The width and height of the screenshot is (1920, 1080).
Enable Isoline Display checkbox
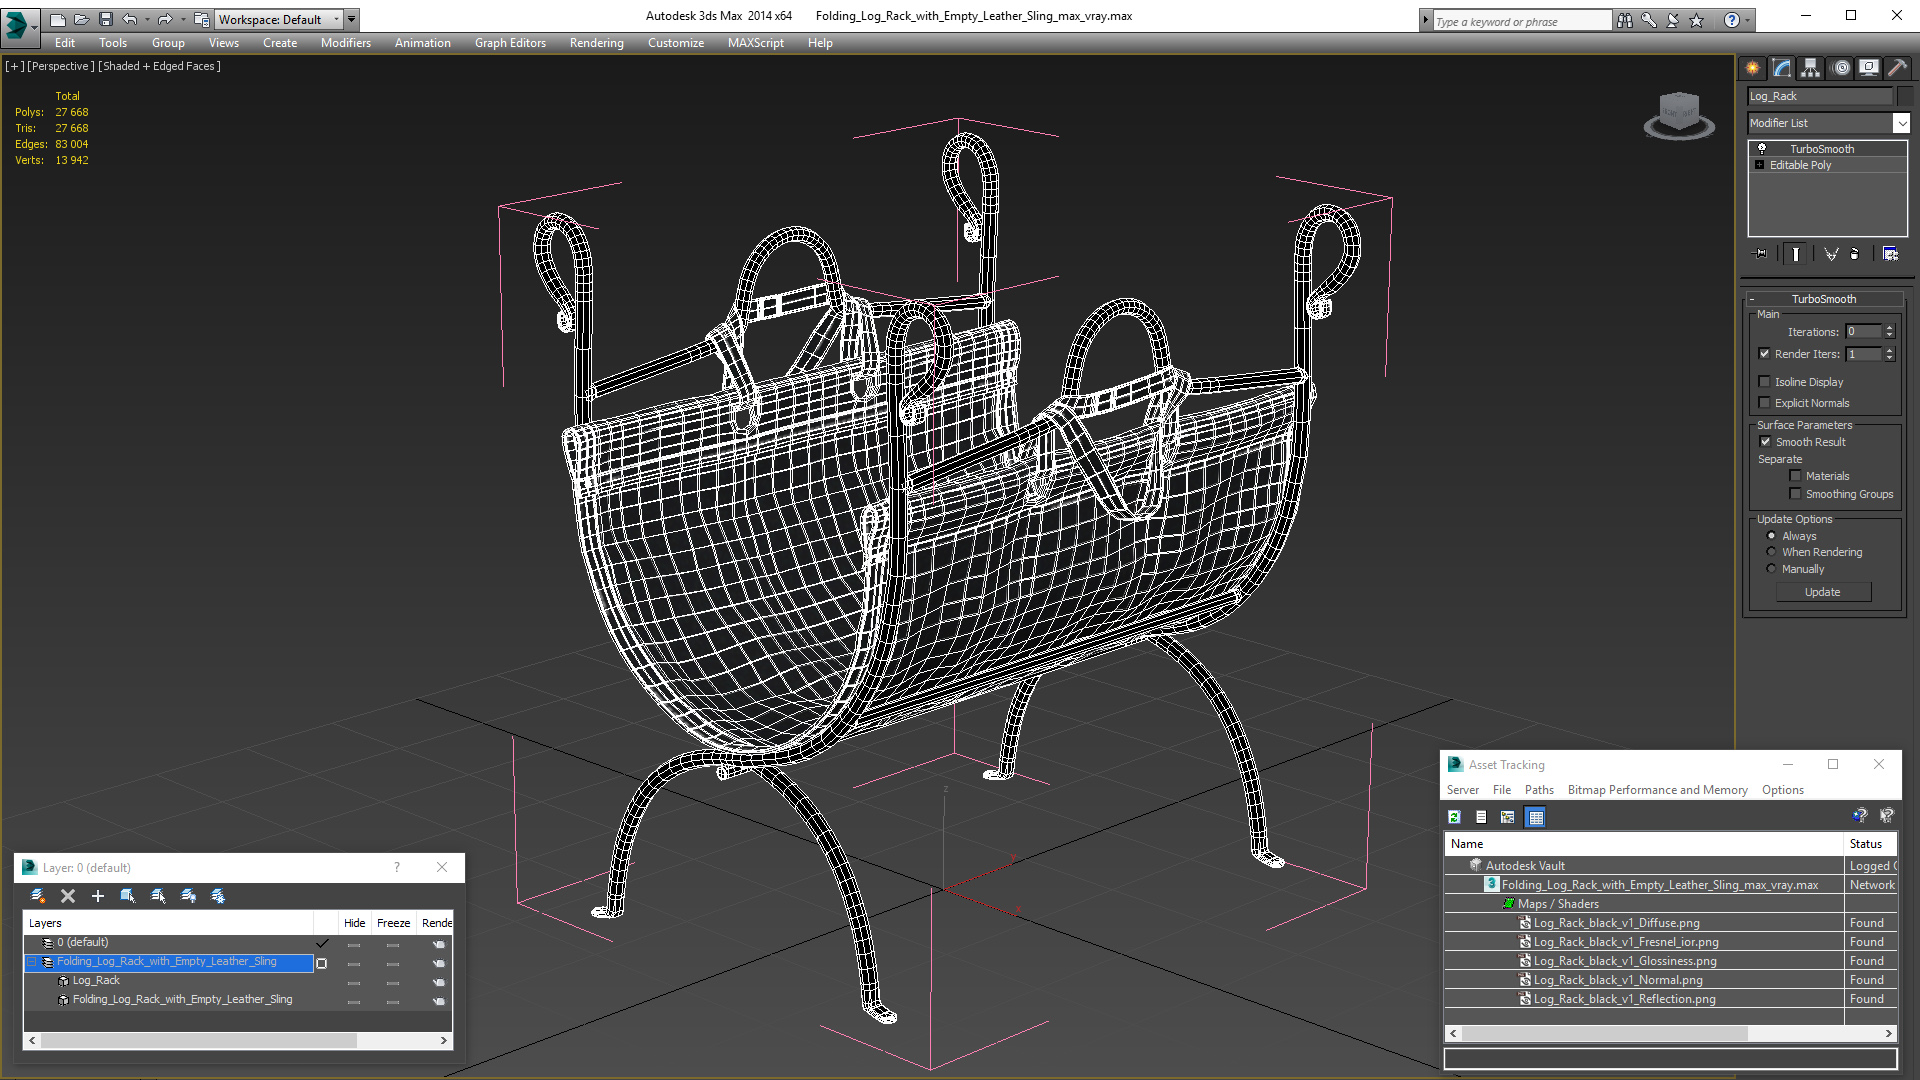[x=1765, y=382]
